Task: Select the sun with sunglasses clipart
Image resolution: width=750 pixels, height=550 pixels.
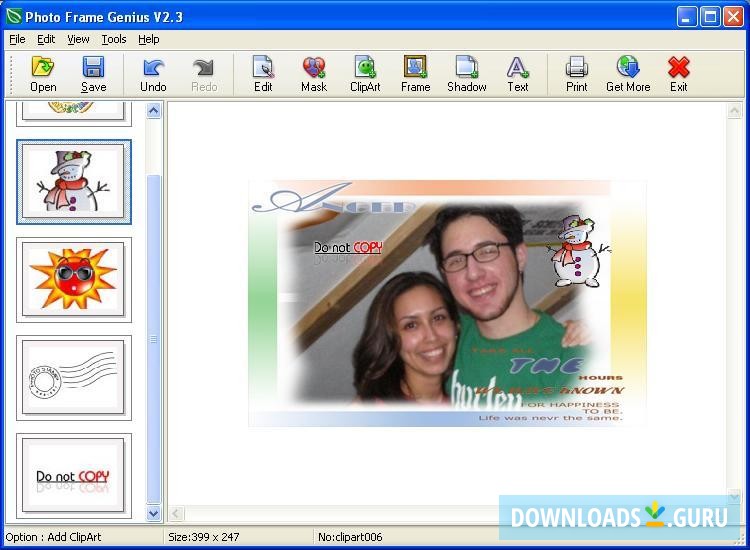Action: tap(74, 280)
